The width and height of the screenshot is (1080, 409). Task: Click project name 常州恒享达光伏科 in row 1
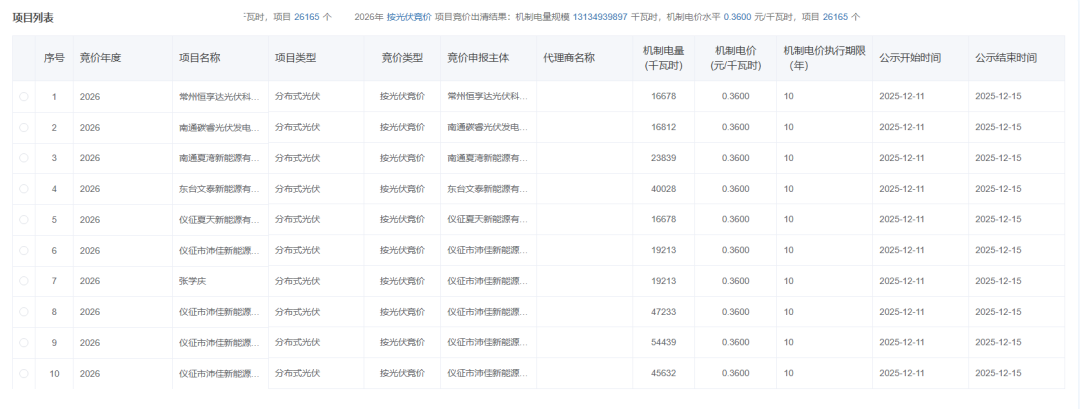point(220,96)
